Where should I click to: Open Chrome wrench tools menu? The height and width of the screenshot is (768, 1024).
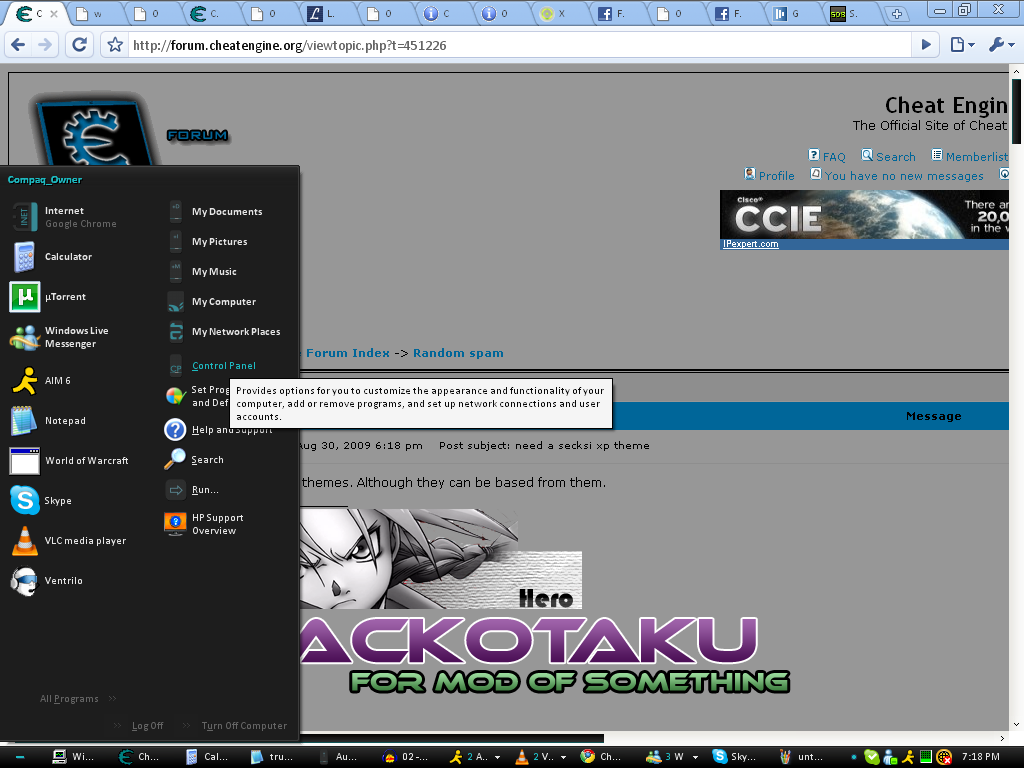point(1001,45)
